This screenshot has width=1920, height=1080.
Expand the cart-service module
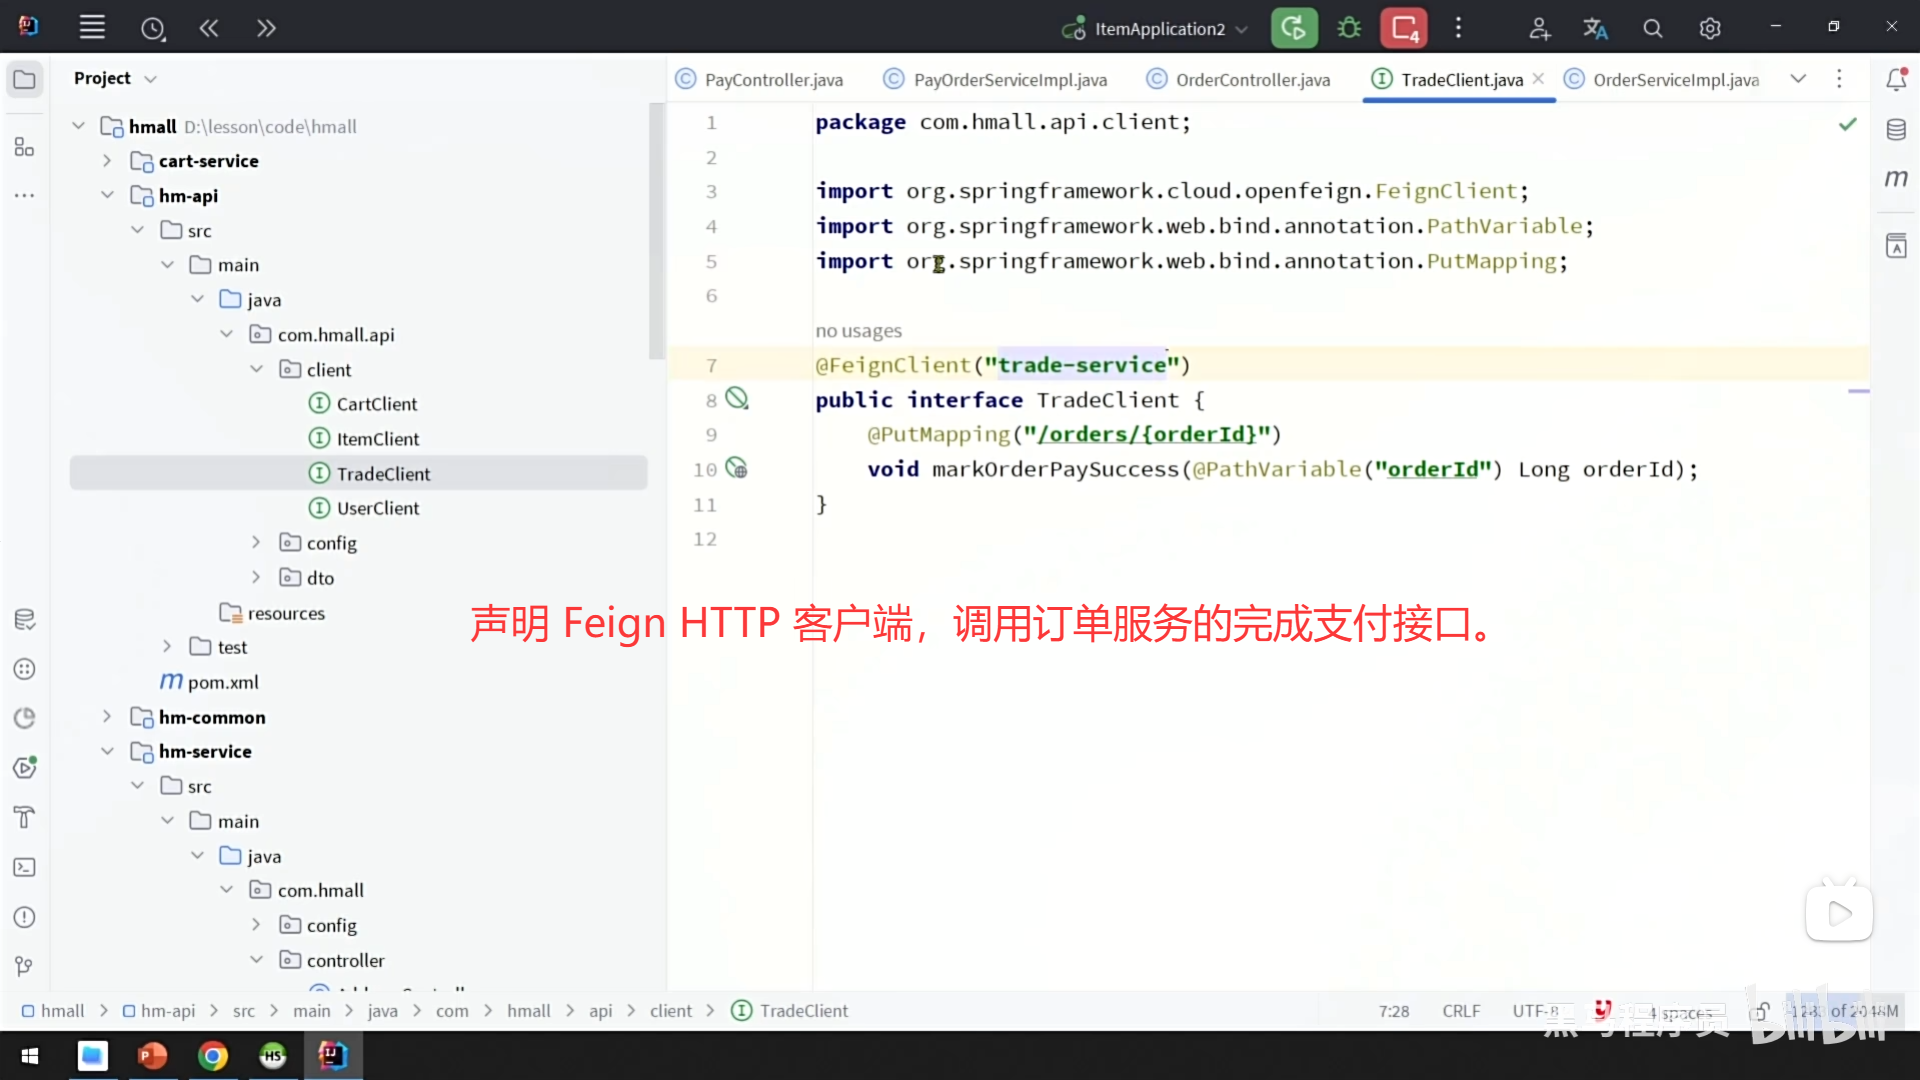coord(107,161)
